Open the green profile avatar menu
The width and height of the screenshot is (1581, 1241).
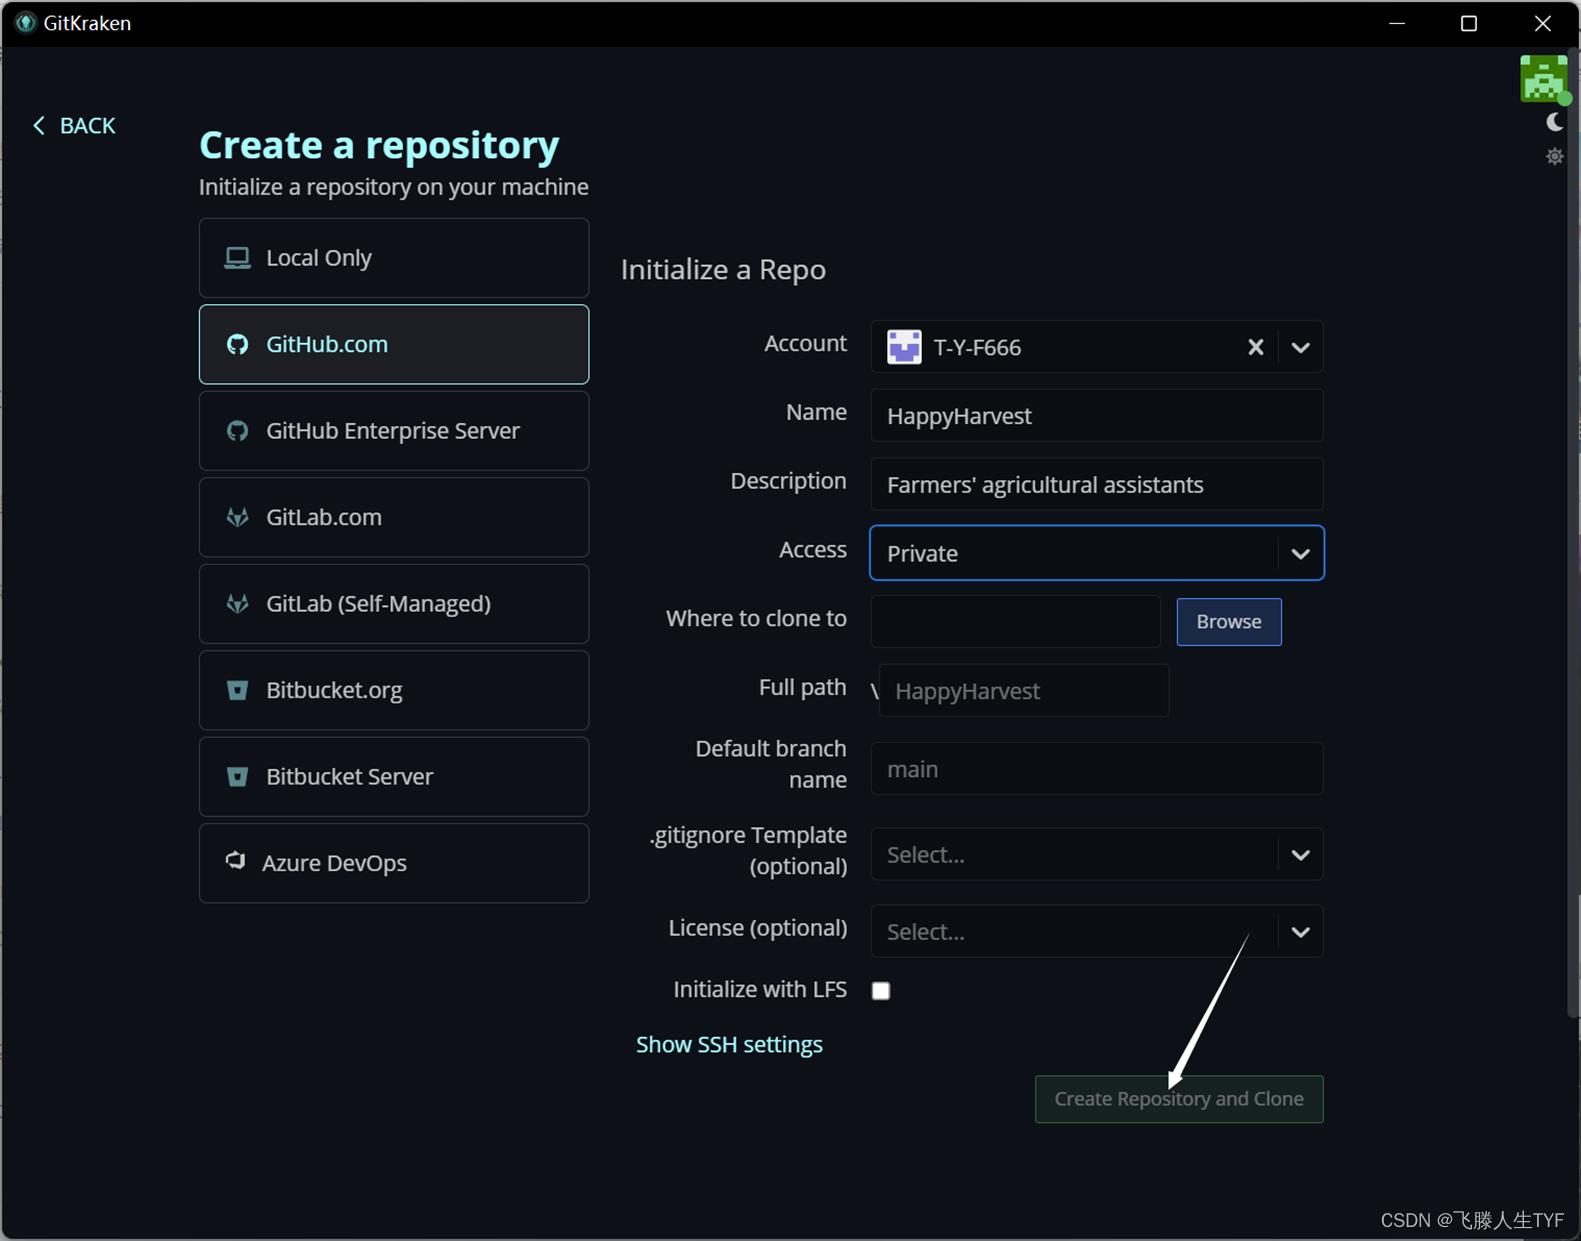pyautogui.click(x=1544, y=79)
